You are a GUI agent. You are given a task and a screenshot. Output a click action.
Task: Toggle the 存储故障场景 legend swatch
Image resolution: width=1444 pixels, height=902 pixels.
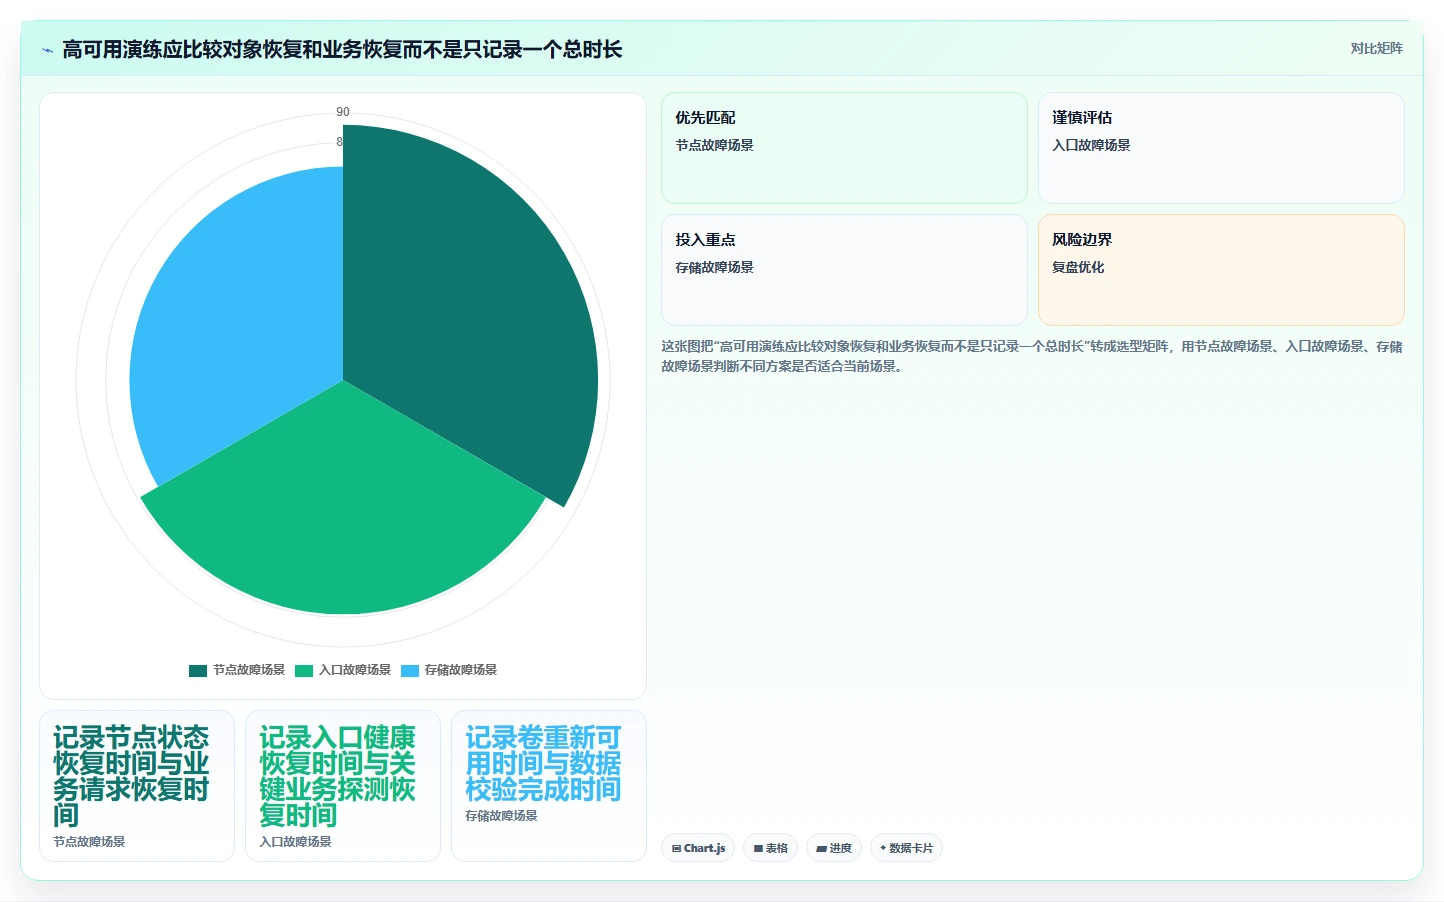410,670
